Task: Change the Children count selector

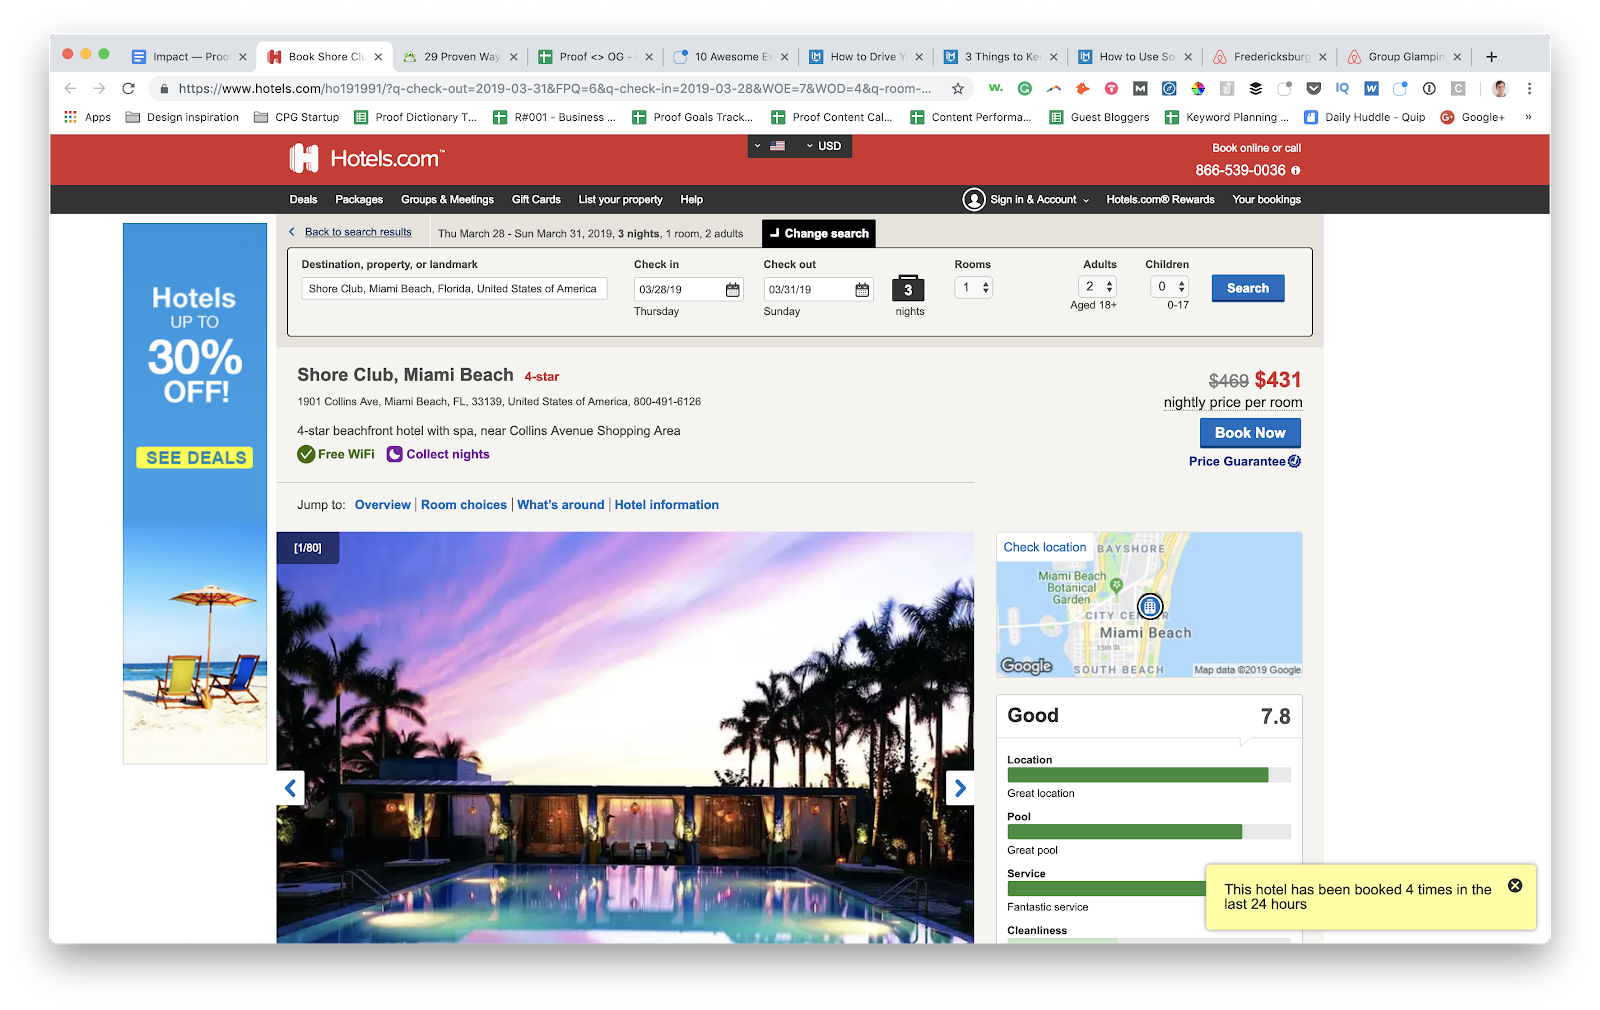Action: point(1170,287)
